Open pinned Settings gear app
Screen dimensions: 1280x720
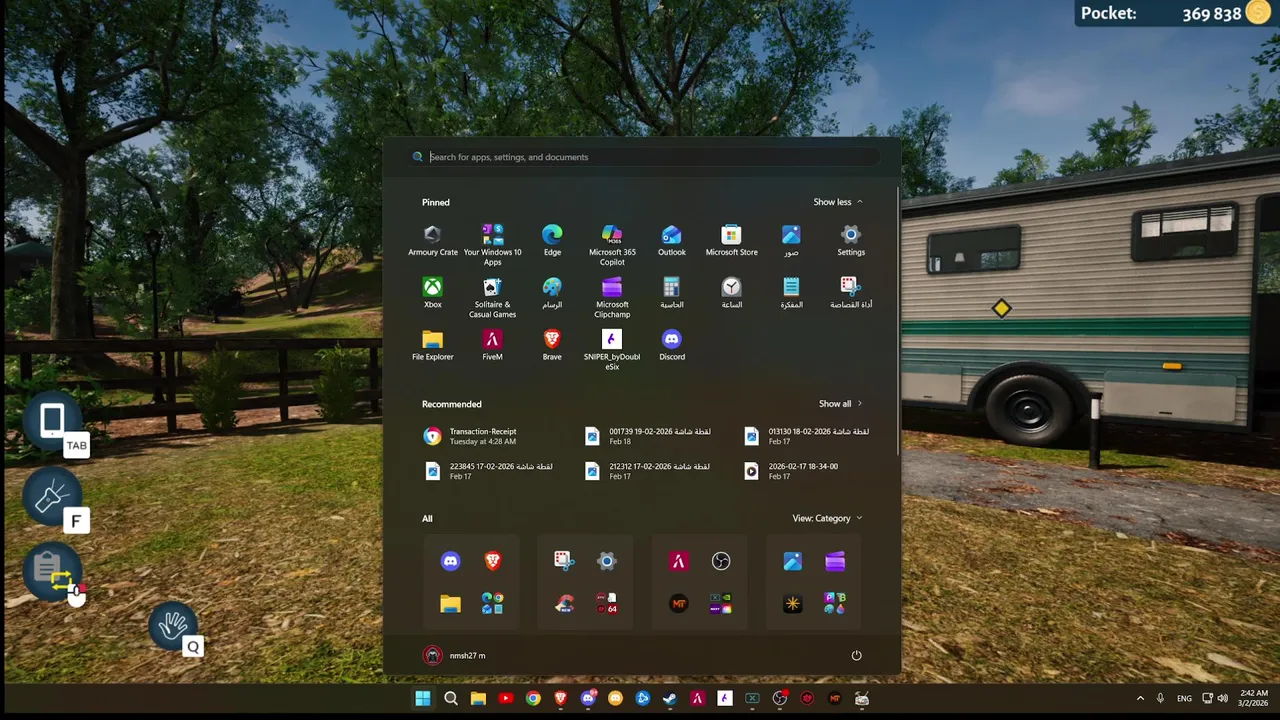(851, 240)
